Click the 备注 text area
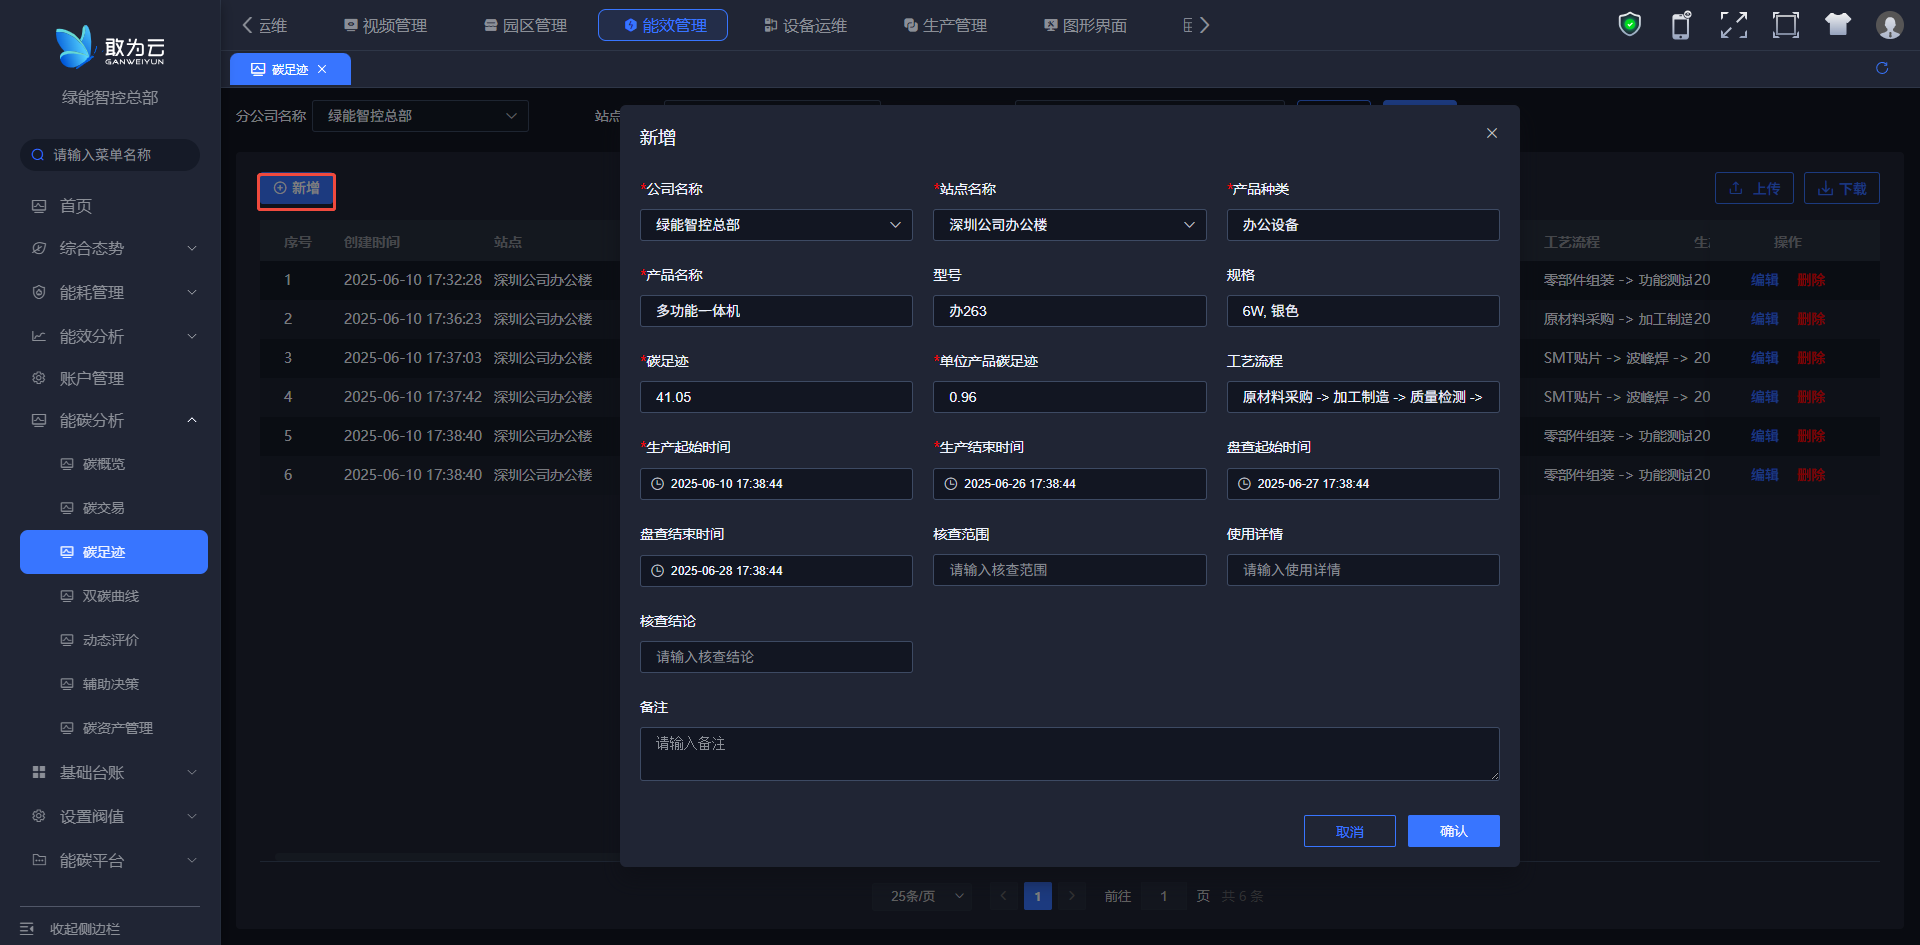This screenshot has width=1920, height=945. coord(1069,754)
